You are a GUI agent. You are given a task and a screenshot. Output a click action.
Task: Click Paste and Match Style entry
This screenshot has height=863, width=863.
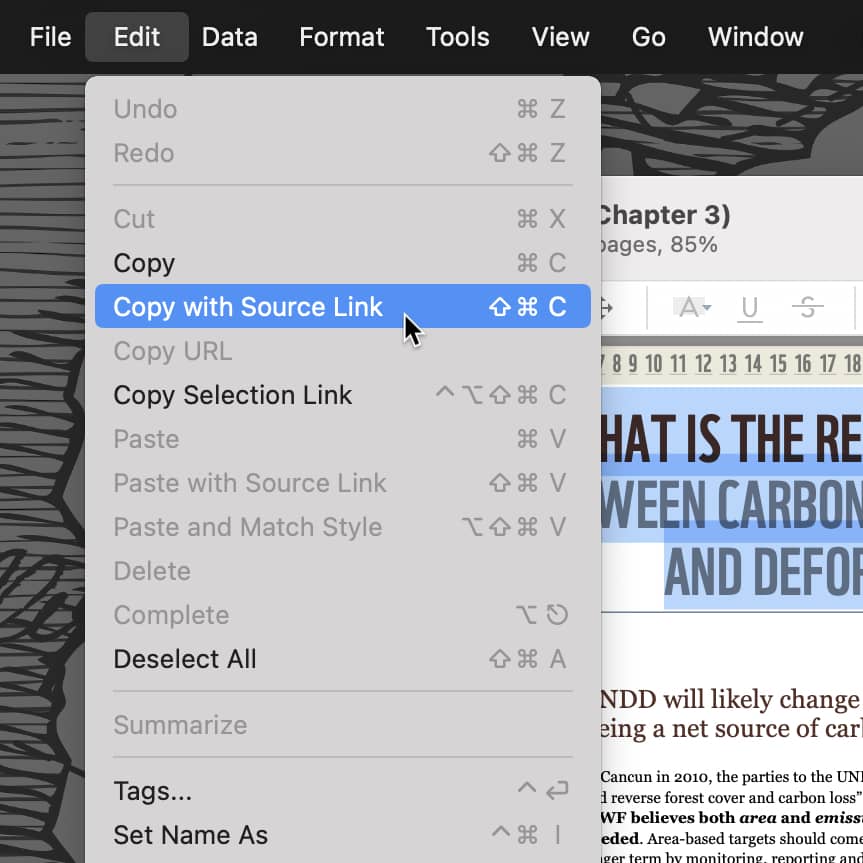pos(342,527)
